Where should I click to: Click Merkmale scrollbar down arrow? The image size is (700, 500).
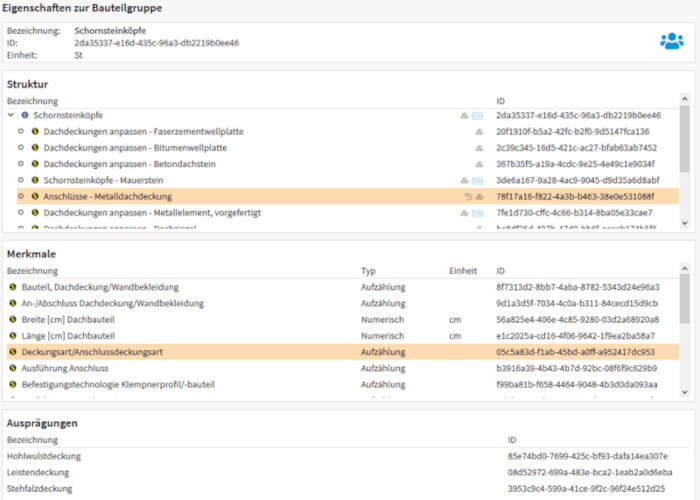684,392
